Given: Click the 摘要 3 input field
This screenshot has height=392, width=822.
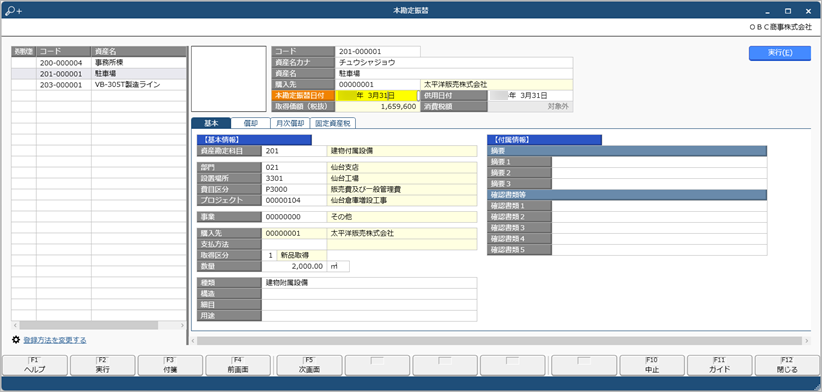Looking at the screenshot, I should pyautogui.click(x=659, y=184).
